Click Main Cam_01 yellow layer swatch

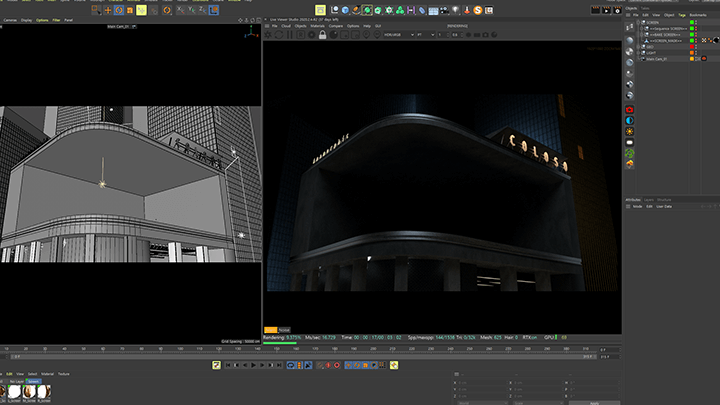[692, 59]
